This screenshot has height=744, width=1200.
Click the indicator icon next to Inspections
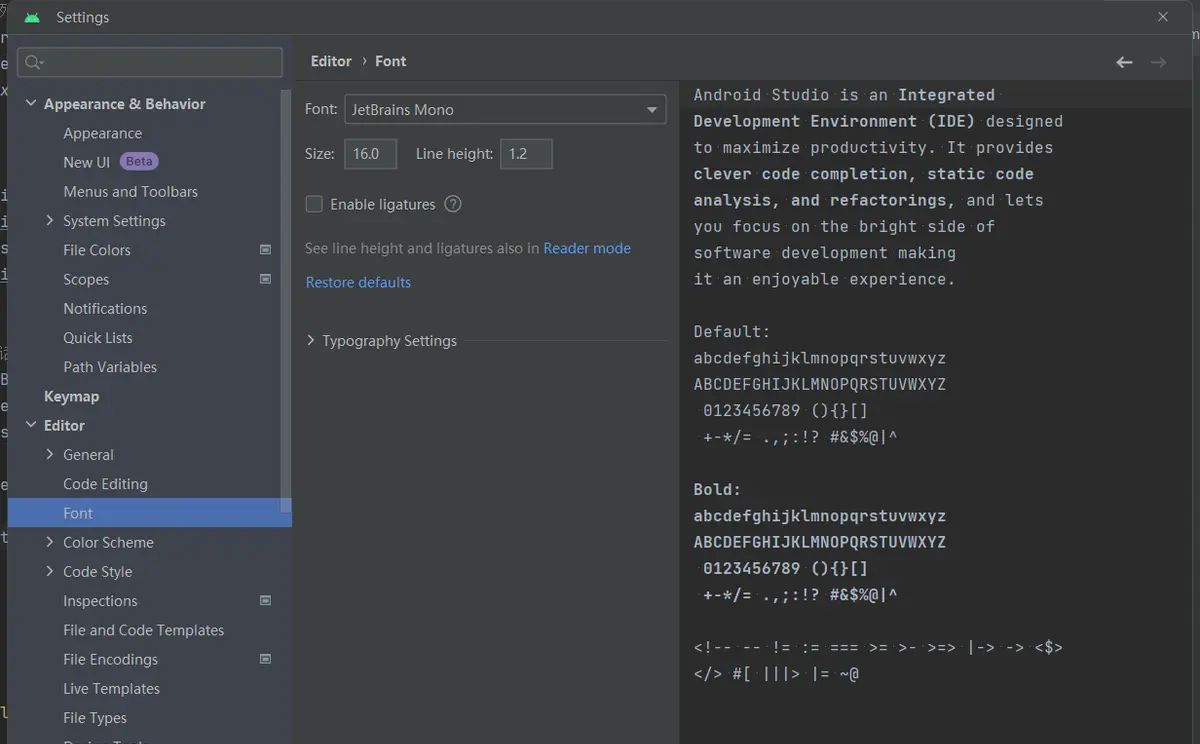266,600
